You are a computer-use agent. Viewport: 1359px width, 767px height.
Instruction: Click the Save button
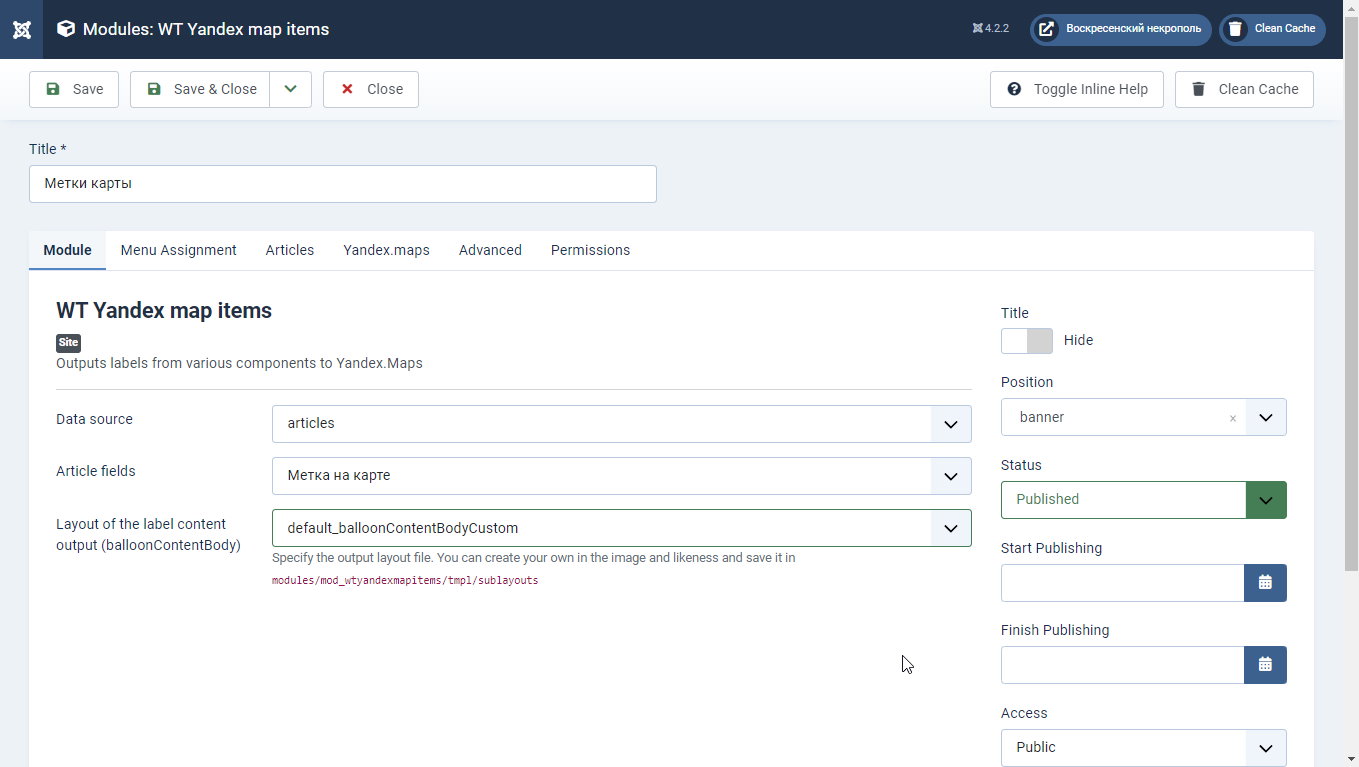click(x=74, y=89)
